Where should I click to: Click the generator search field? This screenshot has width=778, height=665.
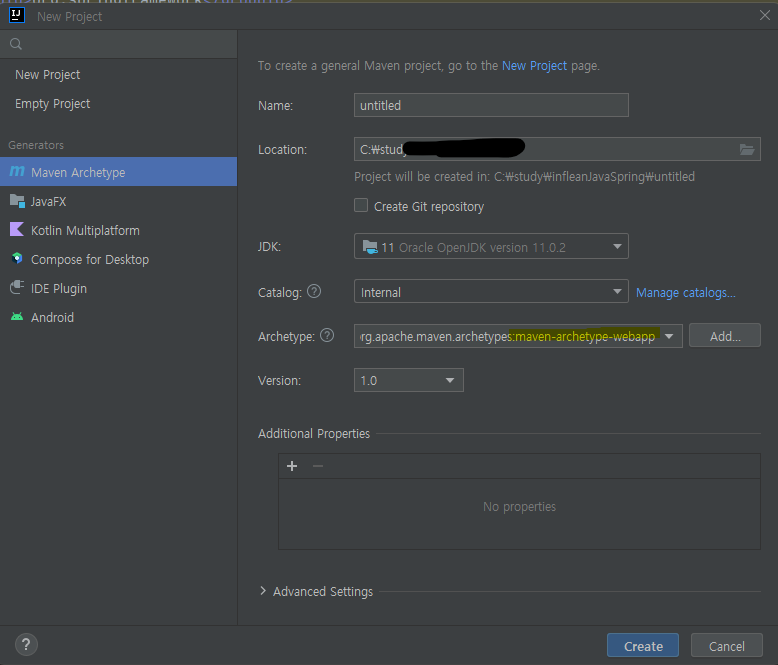[x=119, y=44]
